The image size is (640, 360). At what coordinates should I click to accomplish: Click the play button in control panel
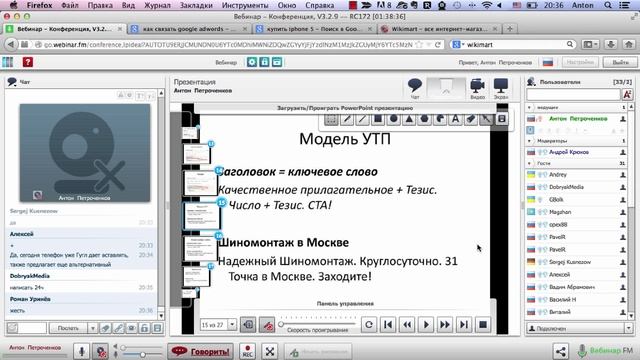(426, 324)
